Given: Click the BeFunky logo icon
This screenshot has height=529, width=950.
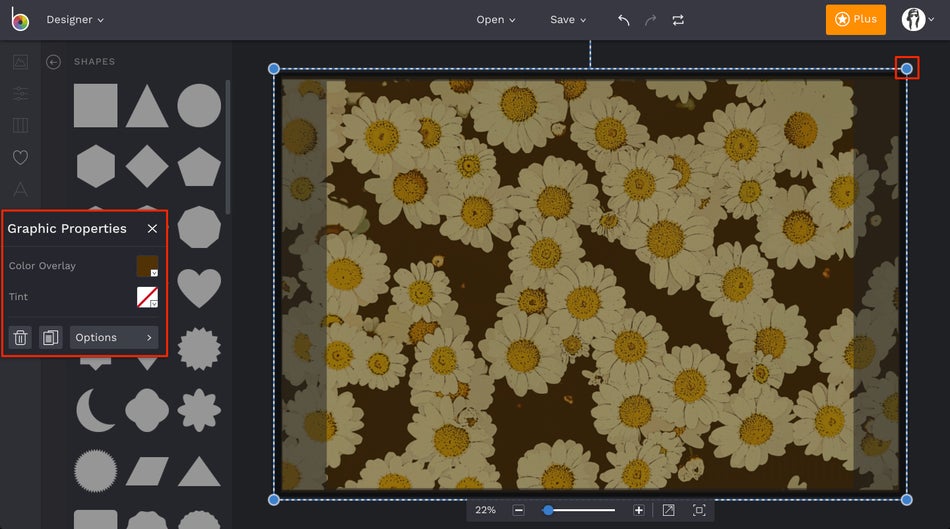Looking at the screenshot, I should click(x=20, y=20).
